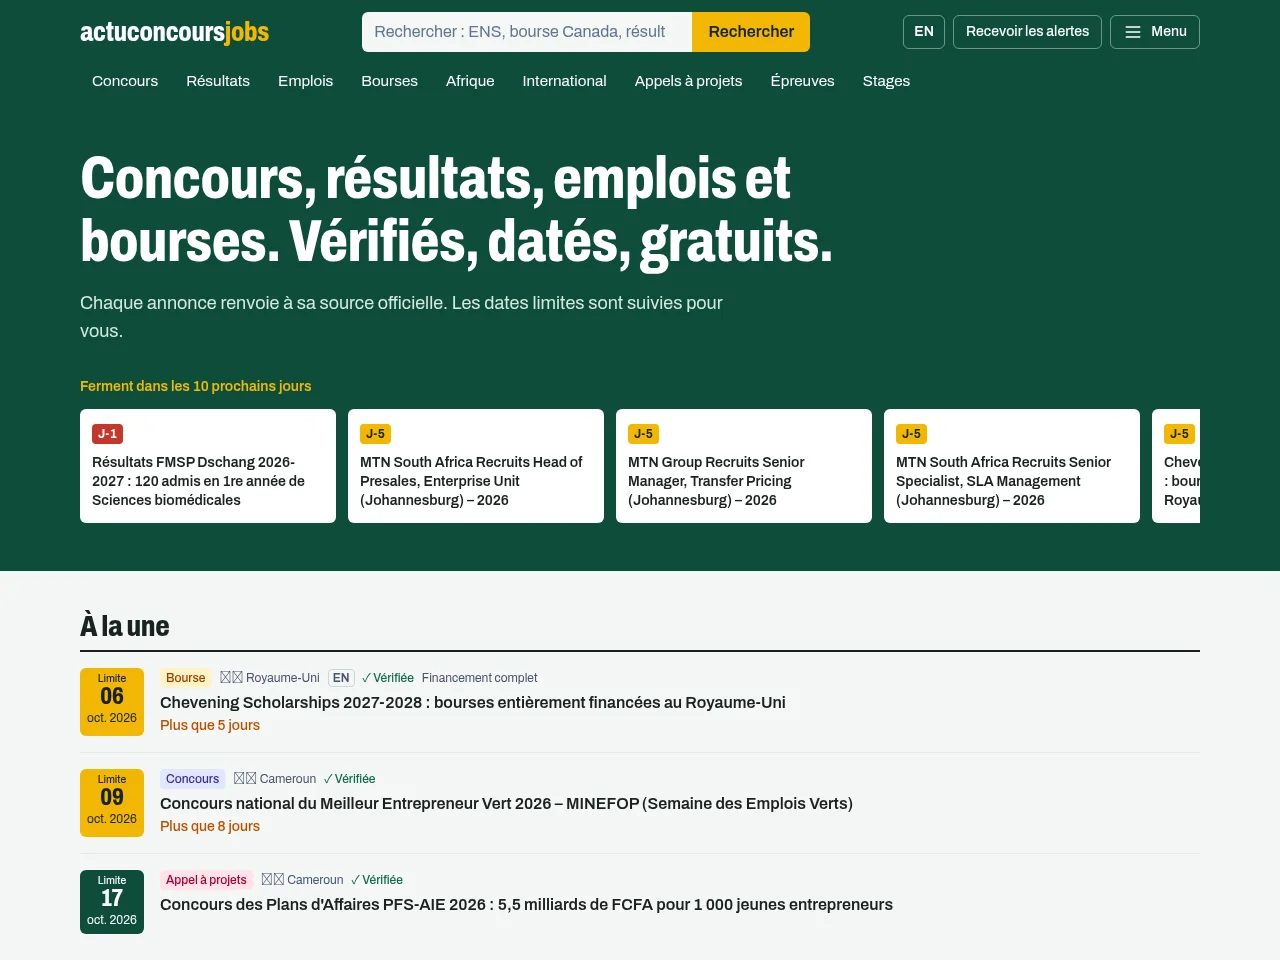The height and width of the screenshot is (960, 1280).
Task: Click the EN badge on the Chevening row
Action: pyautogui.click(x=341, y=678)
